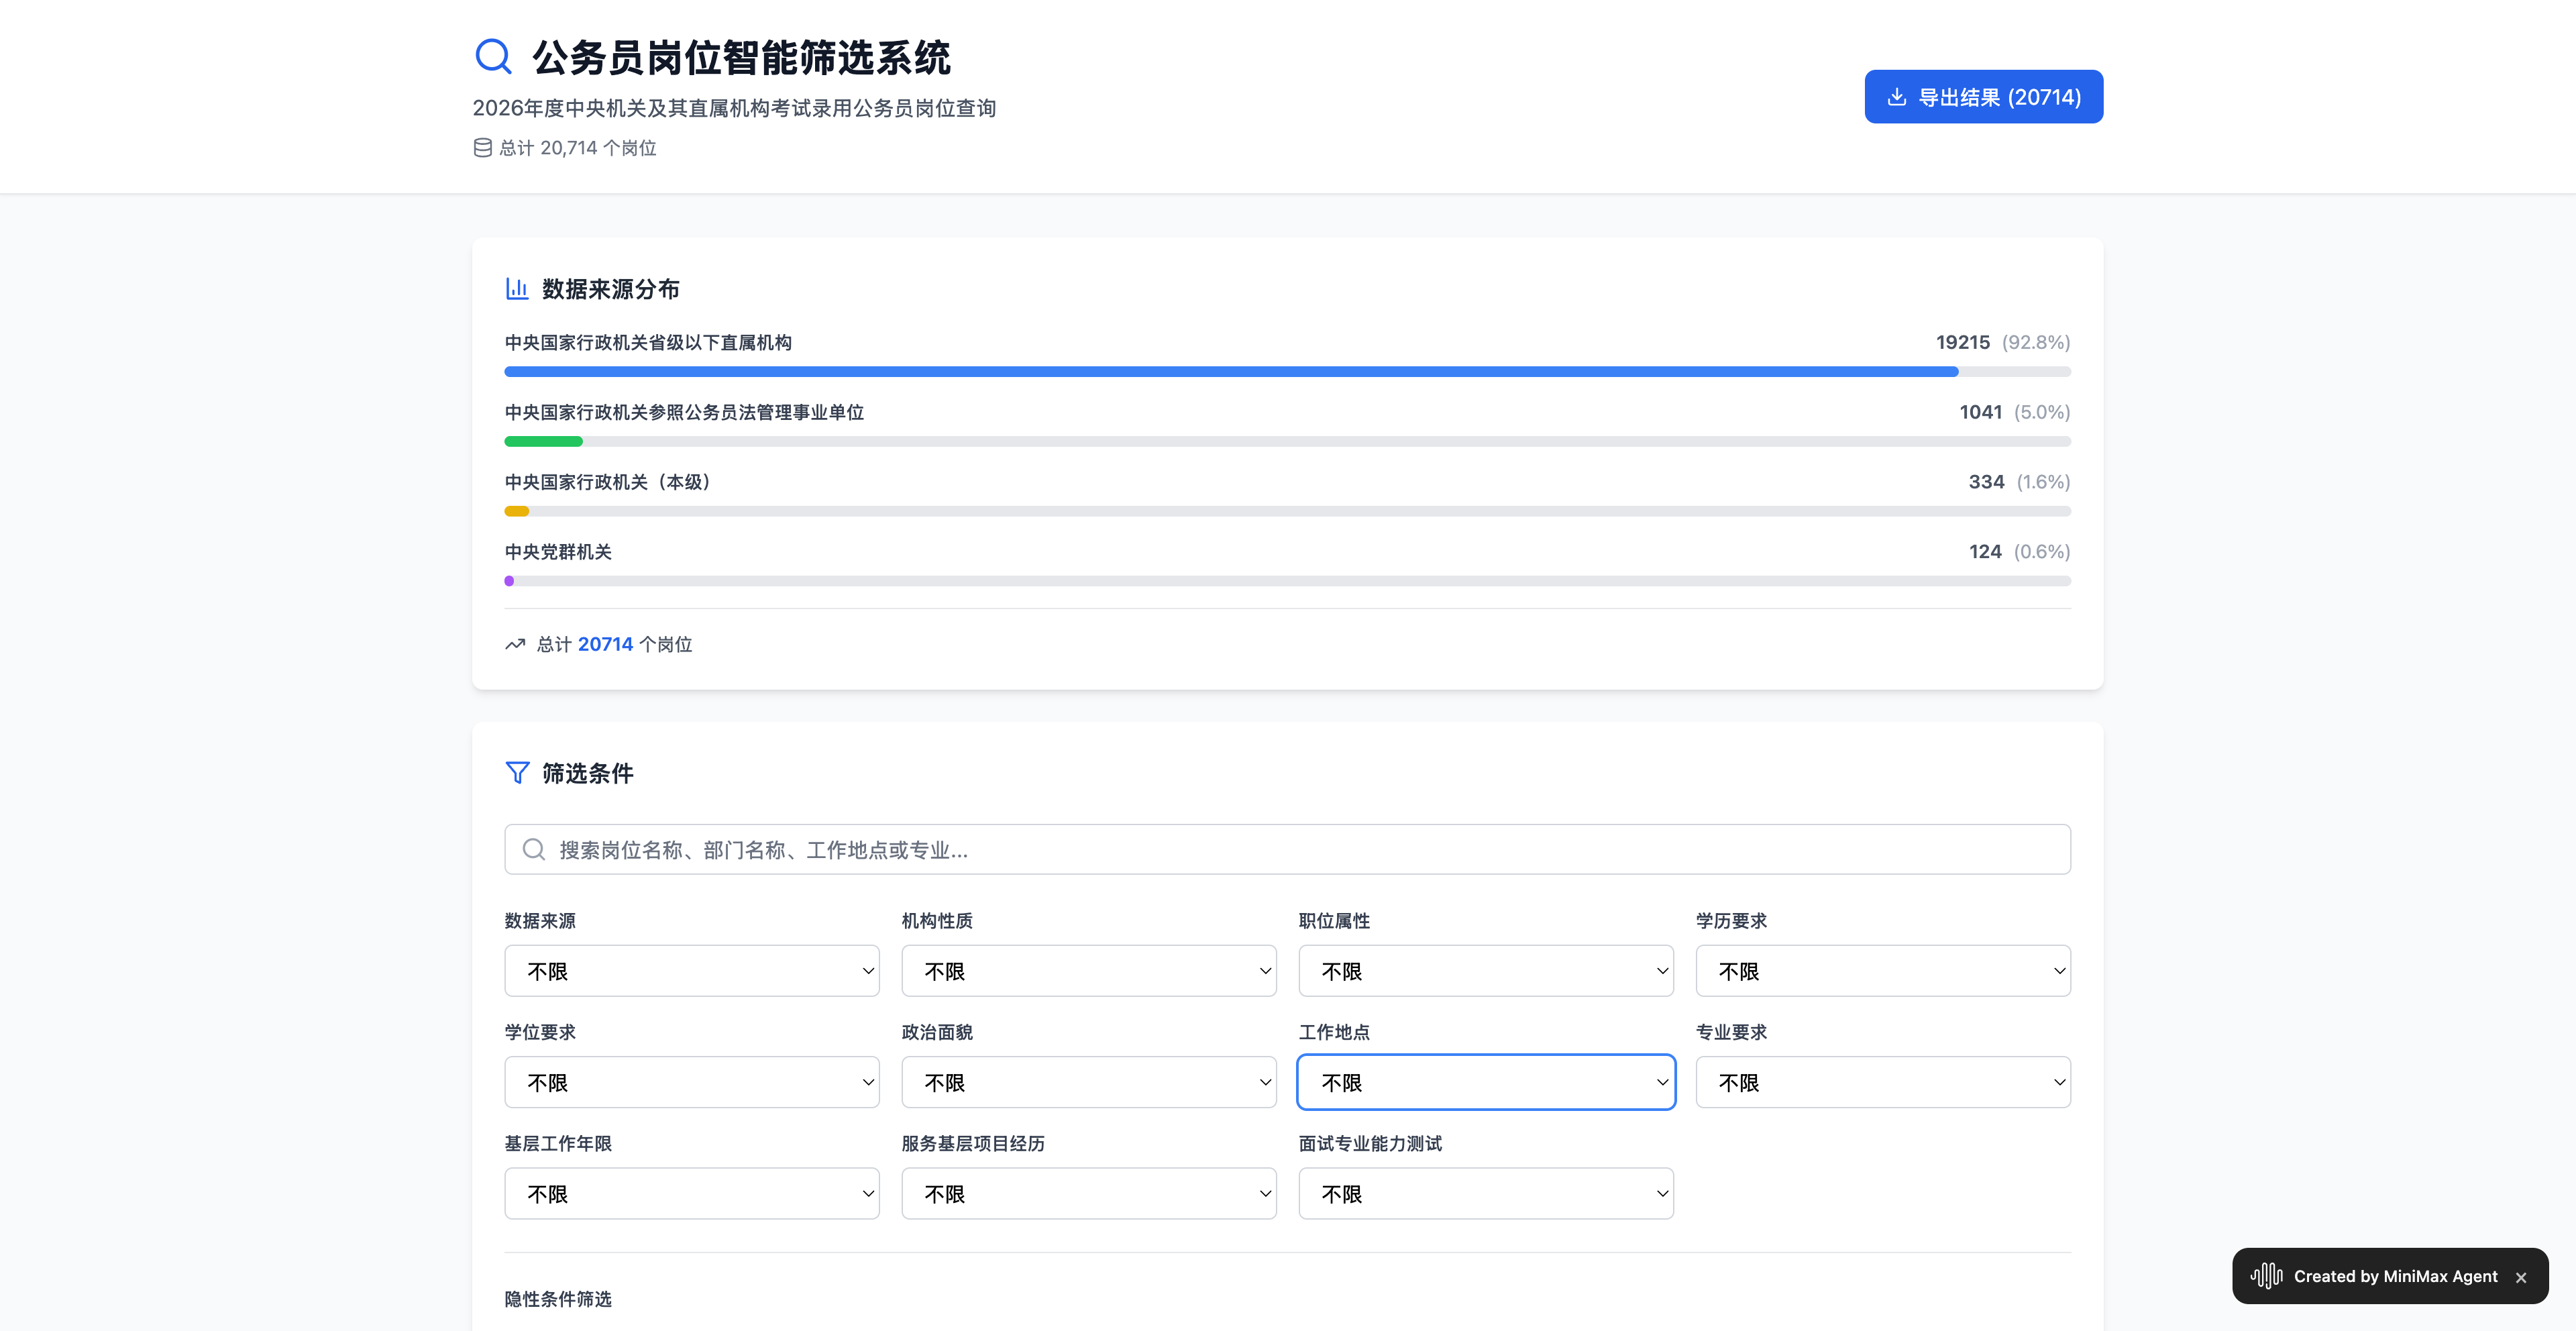The width and height of the screenshot is (2576, 1331).
Task: Click the green 参照公务员法管理事业单位 bar
Action: tap(543, 442)
